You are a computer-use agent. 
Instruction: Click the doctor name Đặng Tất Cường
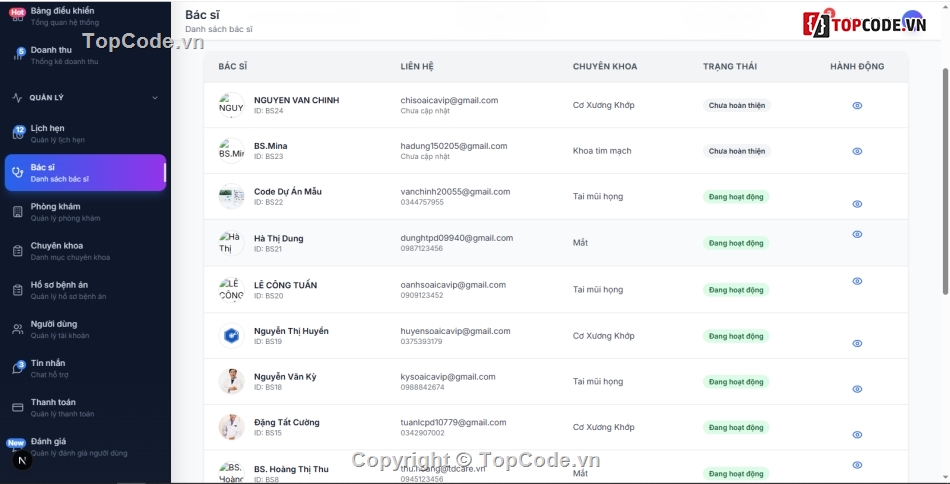[x=287, y=422]
